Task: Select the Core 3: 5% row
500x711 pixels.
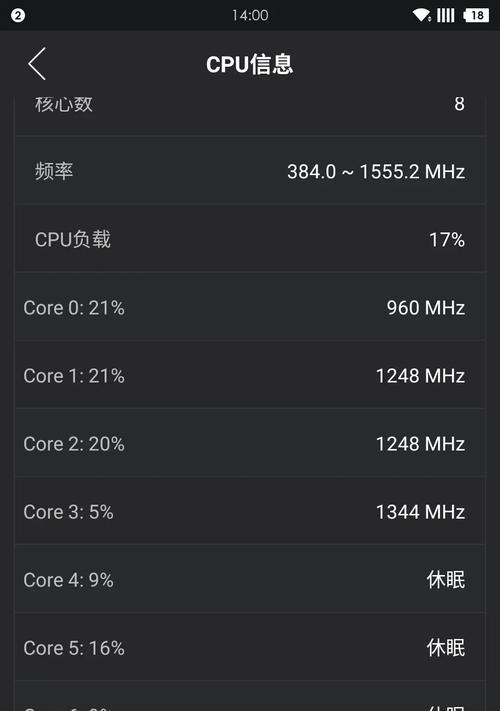Action: pyautogui.click(x=250, y=511)
